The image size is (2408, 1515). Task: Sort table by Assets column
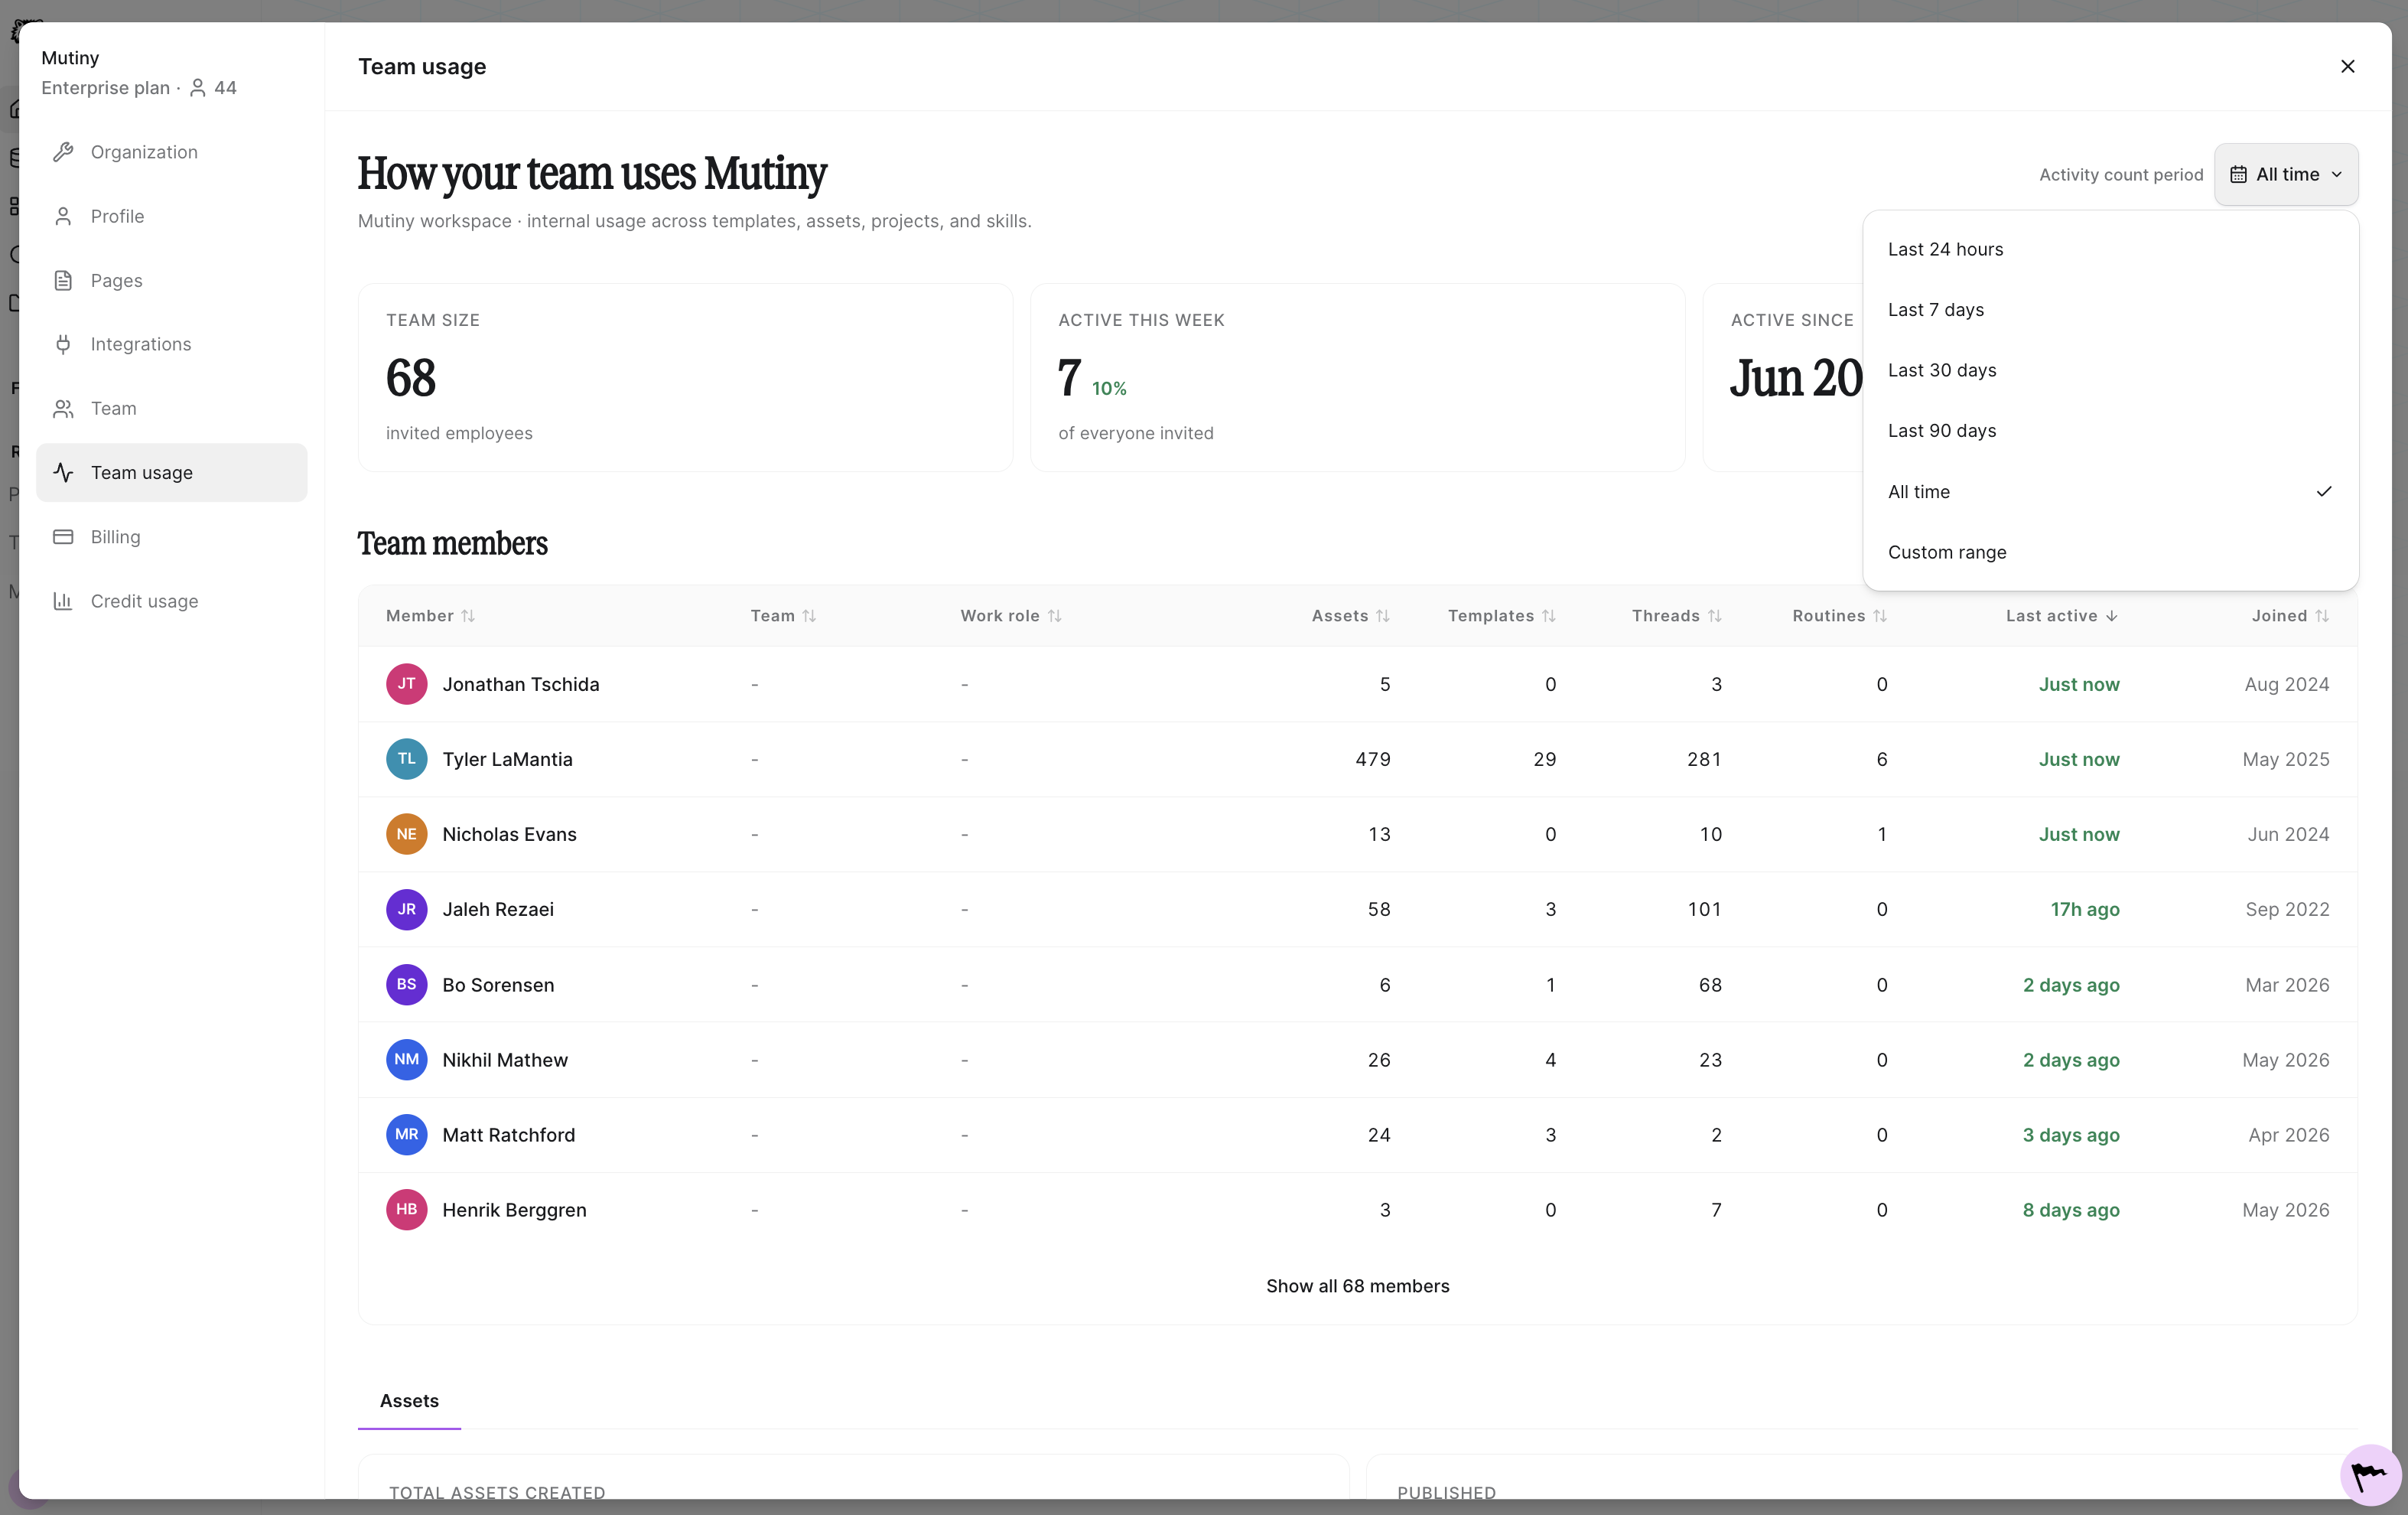pyautogui.click(x=1351, y=616)
